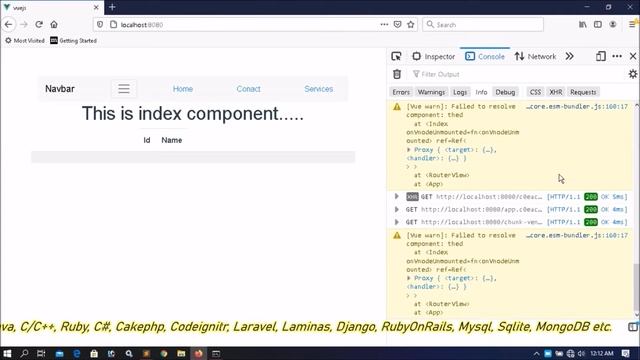Open Getting Started bookmark

coord(73,40)
